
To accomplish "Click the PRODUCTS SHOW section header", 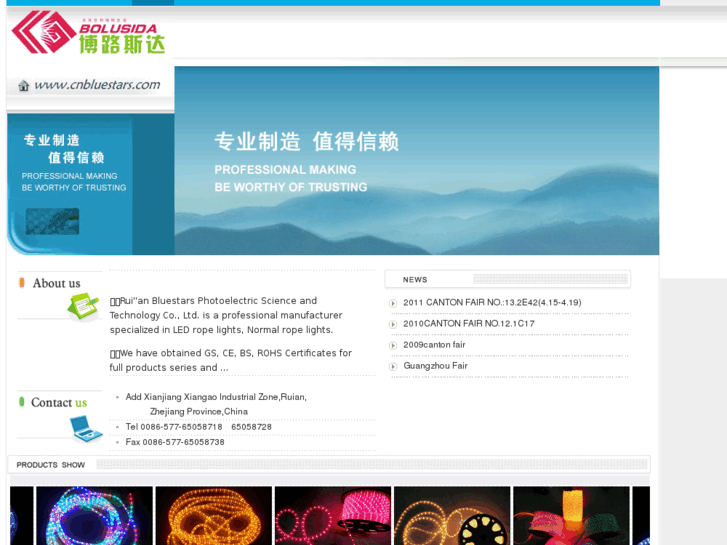I will click(329, 464).
